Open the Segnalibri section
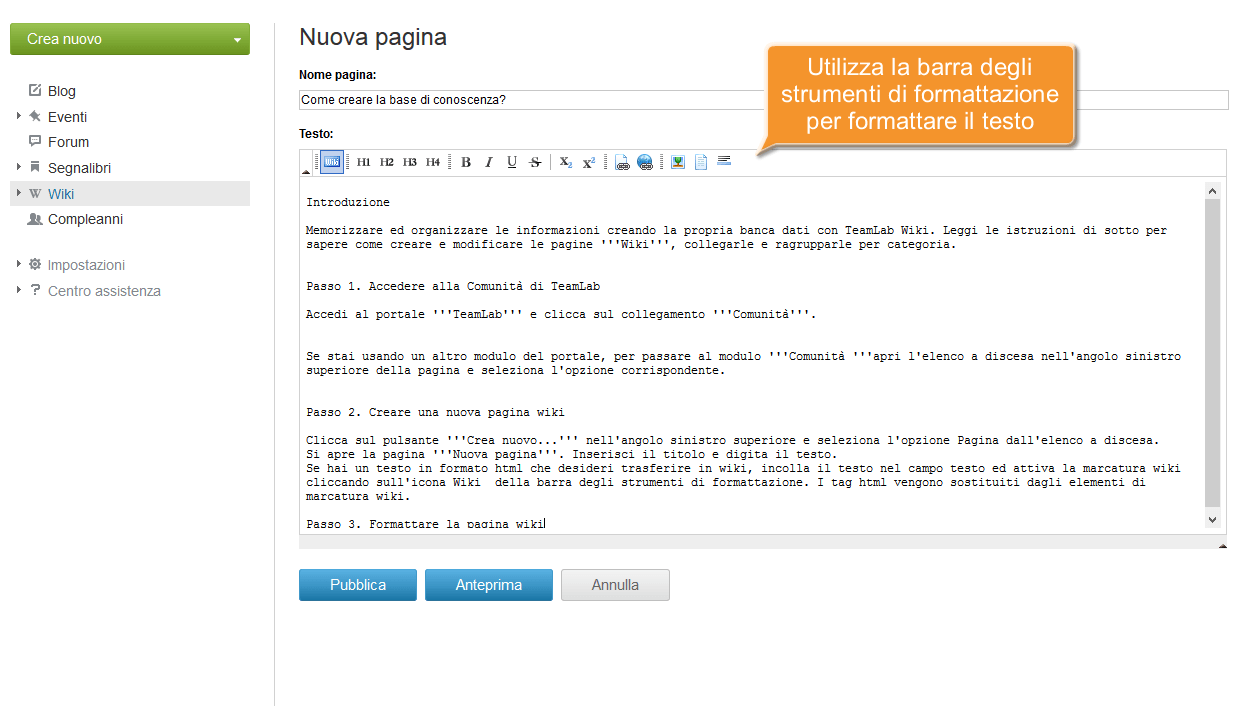1238x706 pixels. click(x=79, y=168)
